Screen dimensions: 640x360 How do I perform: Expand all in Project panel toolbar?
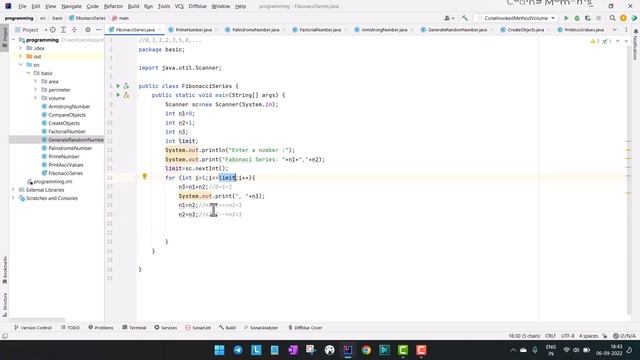[63, 30]
